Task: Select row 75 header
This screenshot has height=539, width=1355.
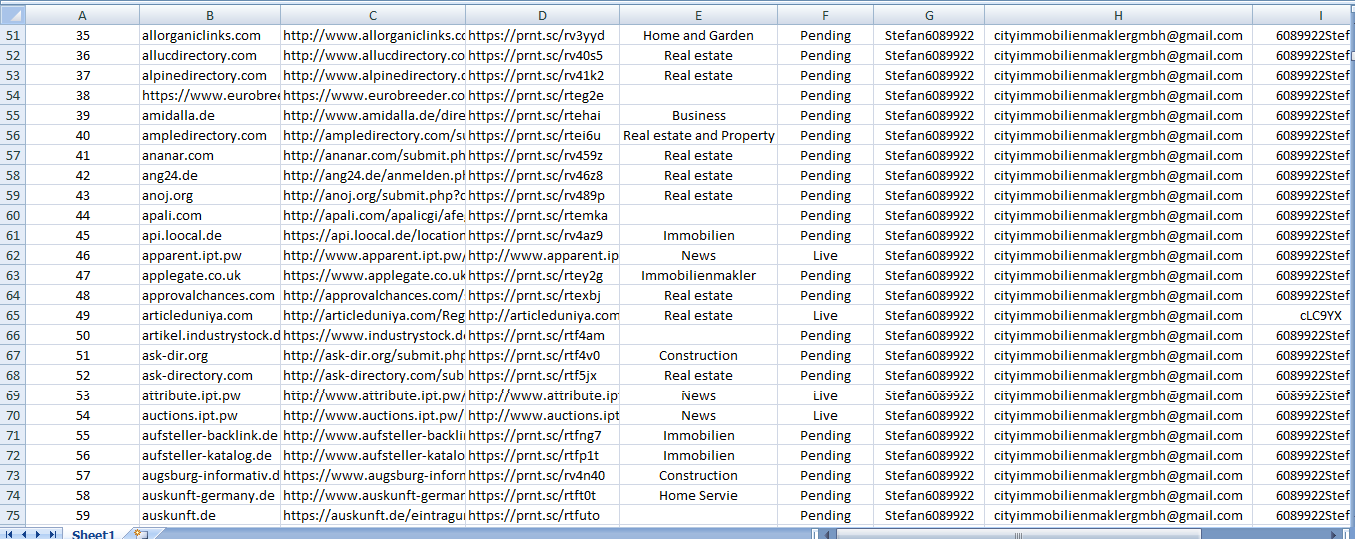Action: [12, 515]
